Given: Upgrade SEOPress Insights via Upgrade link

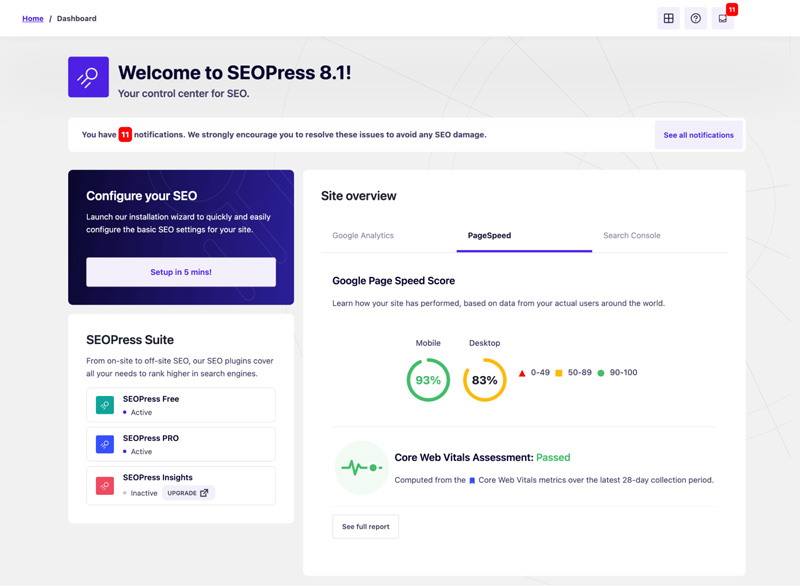Looking at the screenshot, I should pos(188,493).
